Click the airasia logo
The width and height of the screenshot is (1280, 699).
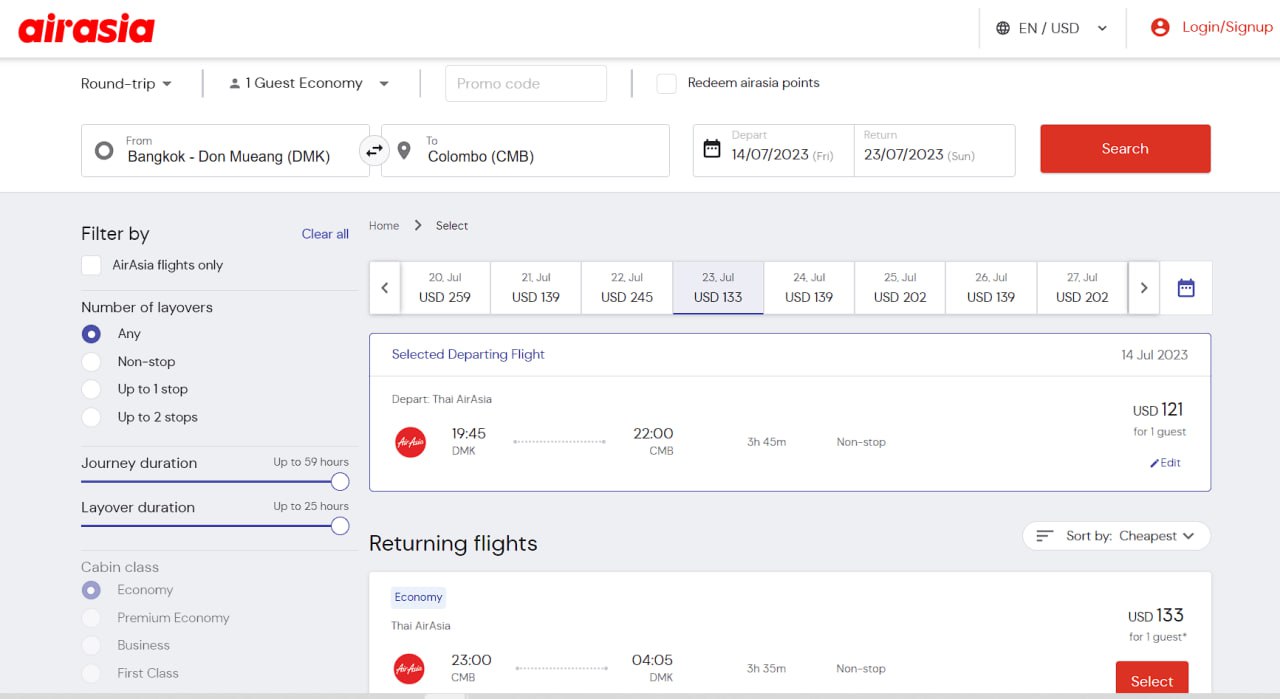pos(86,28)
